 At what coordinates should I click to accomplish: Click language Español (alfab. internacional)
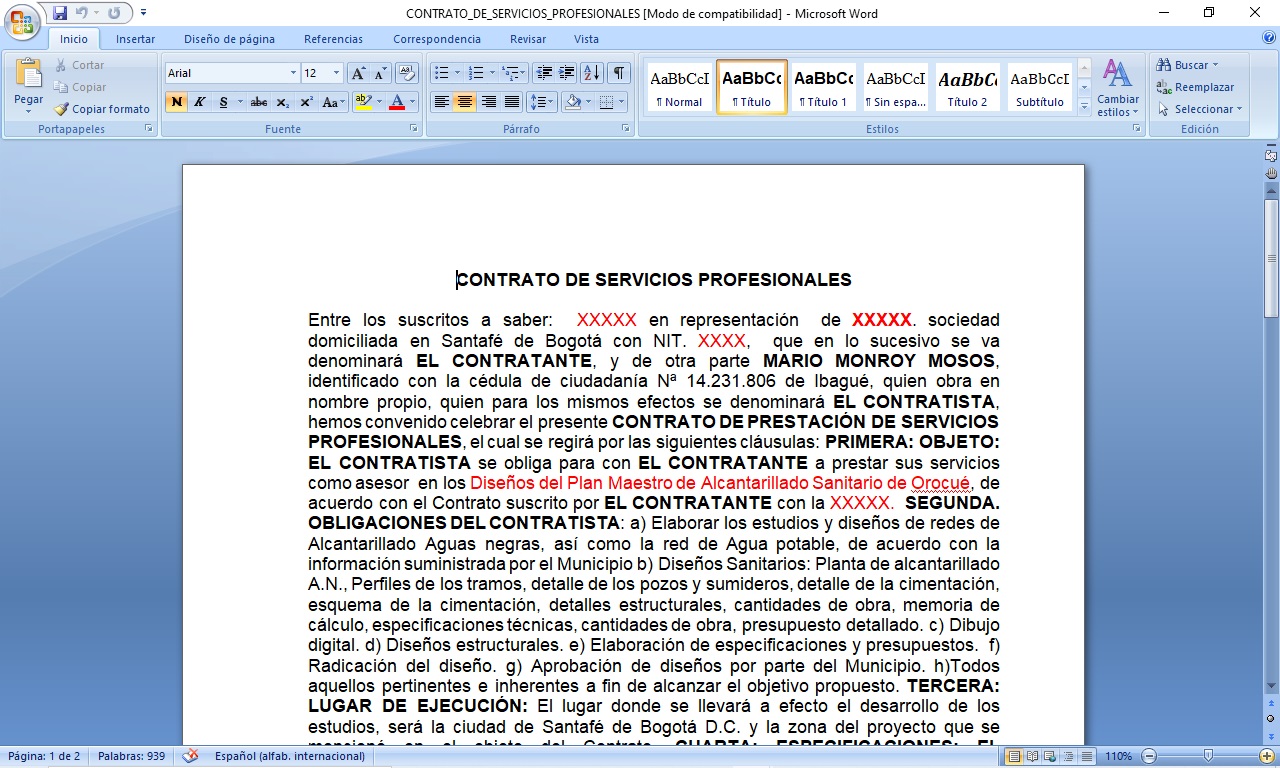[x=290, y=757]
